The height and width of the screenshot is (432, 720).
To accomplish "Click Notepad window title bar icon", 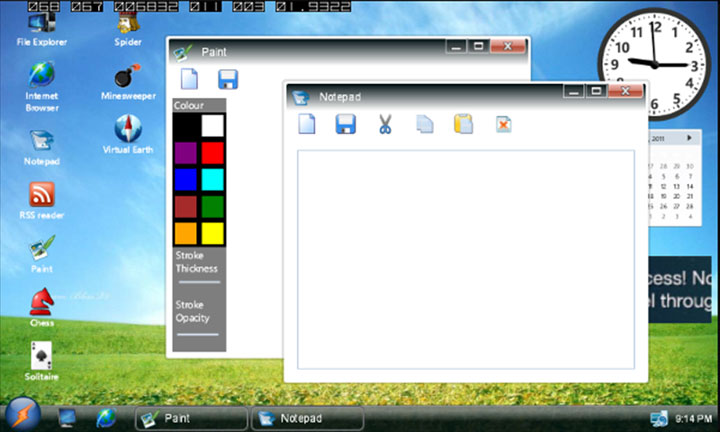I will click(300, 97).
